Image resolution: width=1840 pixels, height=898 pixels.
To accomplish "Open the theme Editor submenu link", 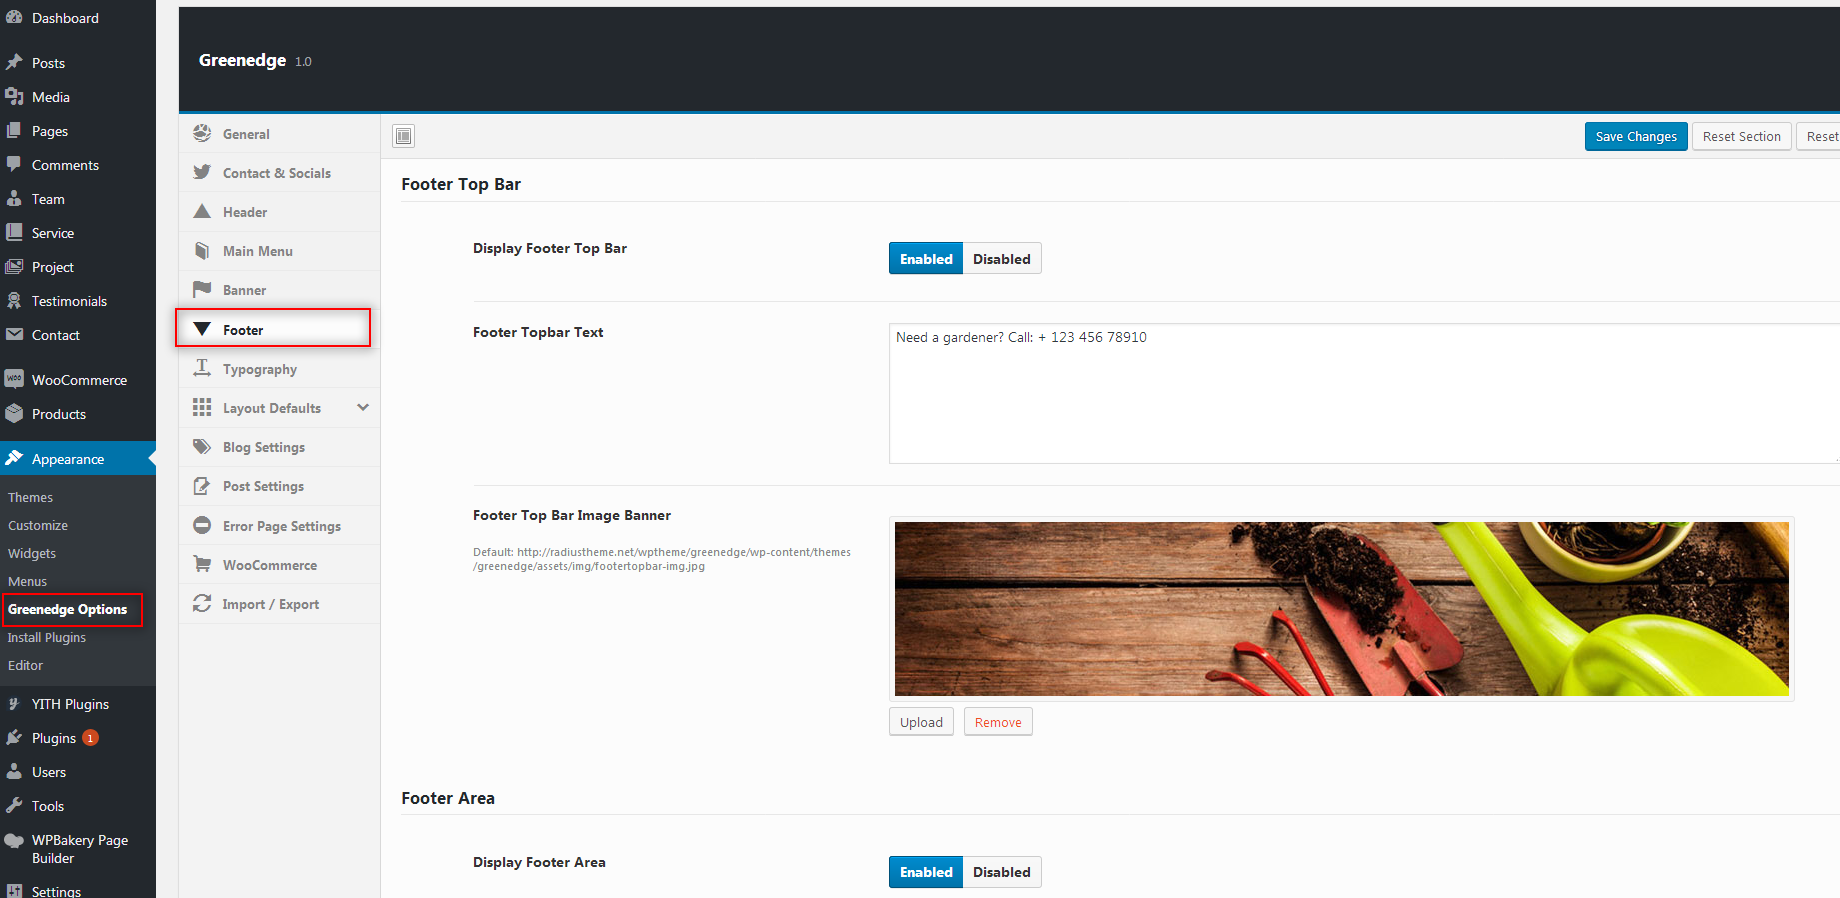I will (x=26, y=665).
